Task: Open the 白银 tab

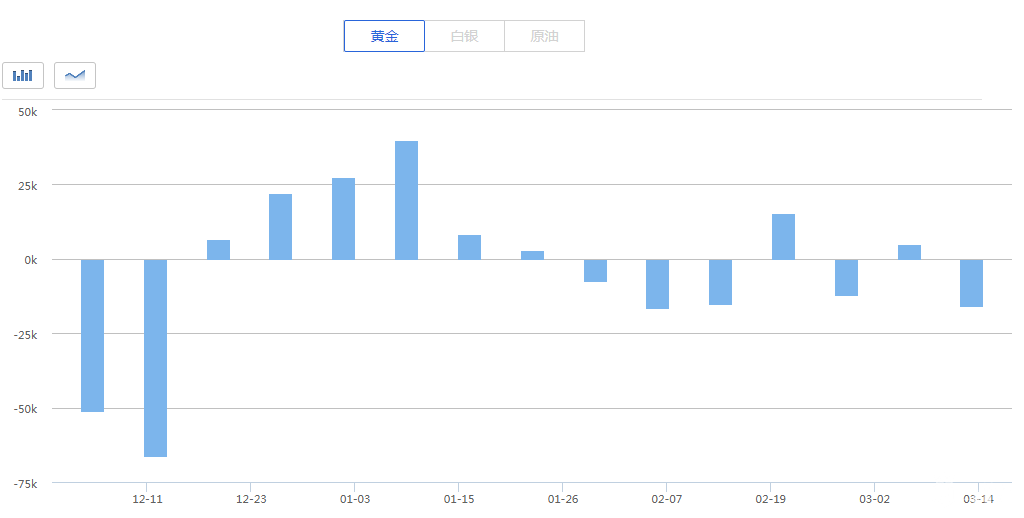Action: 464,36
